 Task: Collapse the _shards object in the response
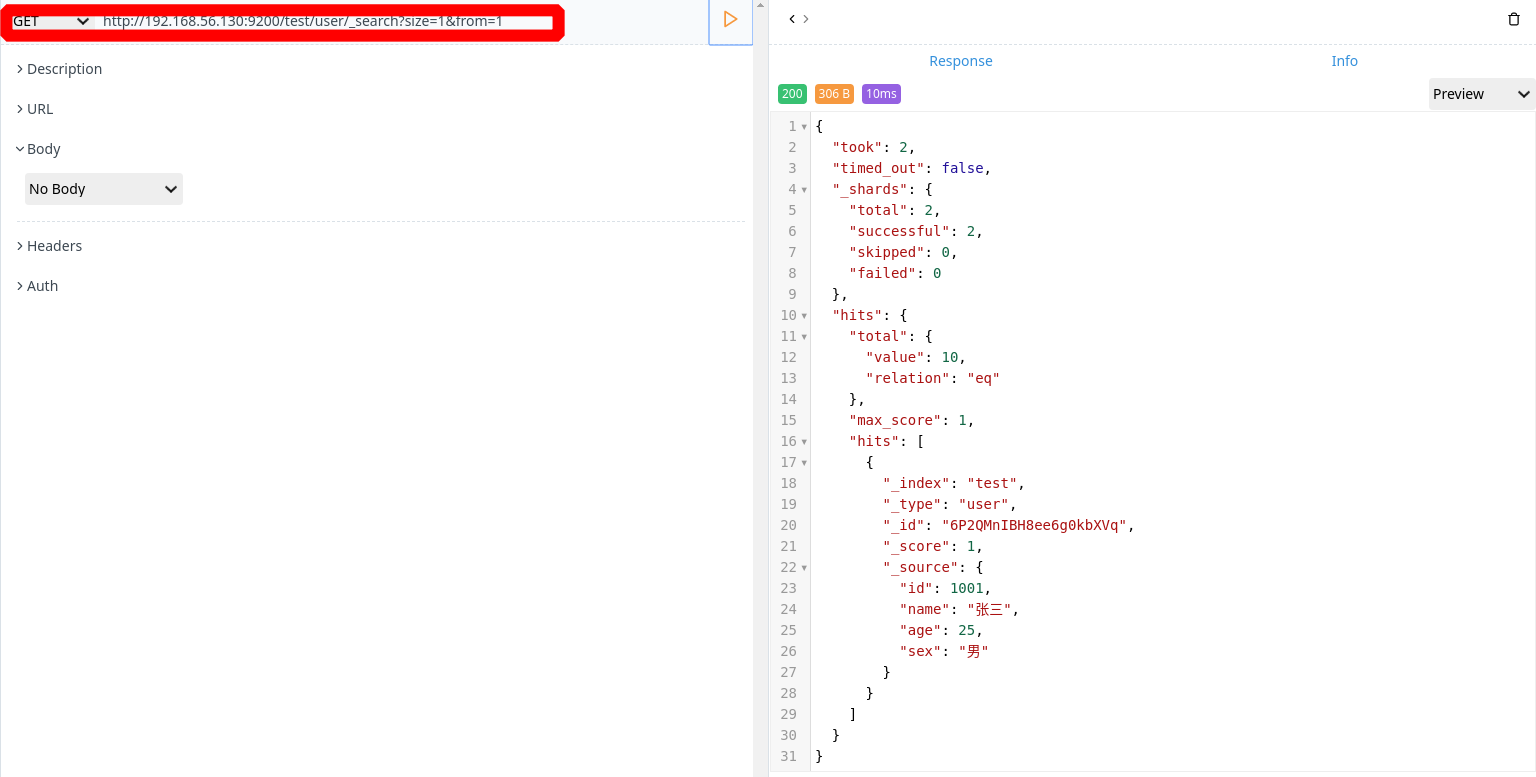(806, 189)
